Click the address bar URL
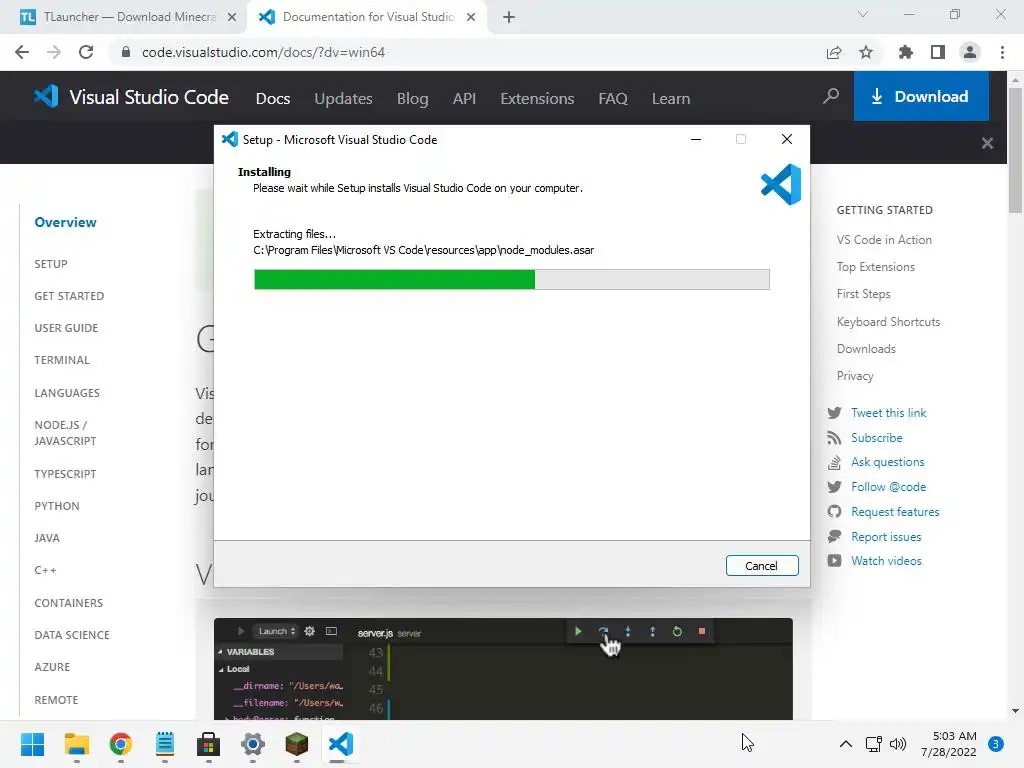 click(263, 52)
